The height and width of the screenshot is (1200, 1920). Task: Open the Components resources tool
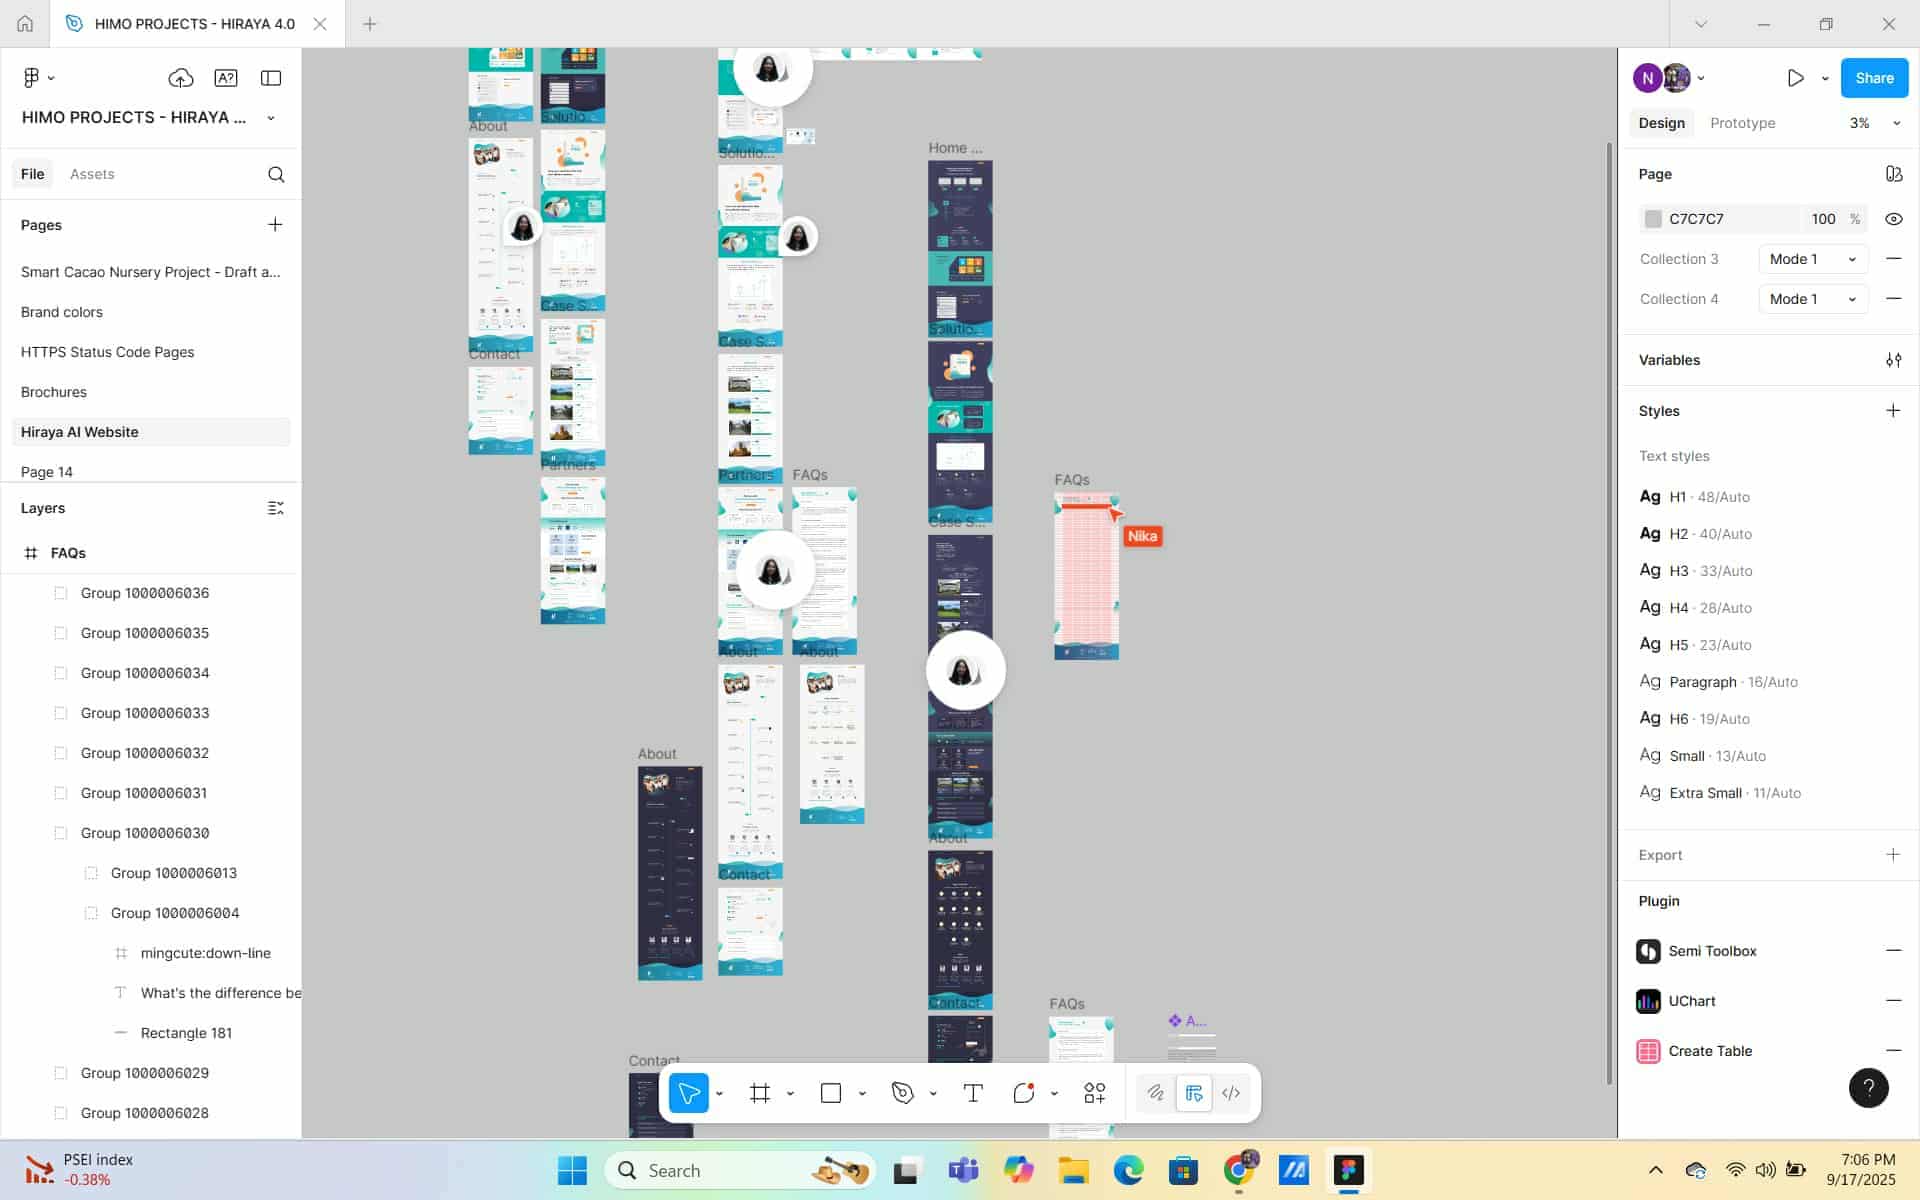pyautogui.click(x=1095, y=1093)
